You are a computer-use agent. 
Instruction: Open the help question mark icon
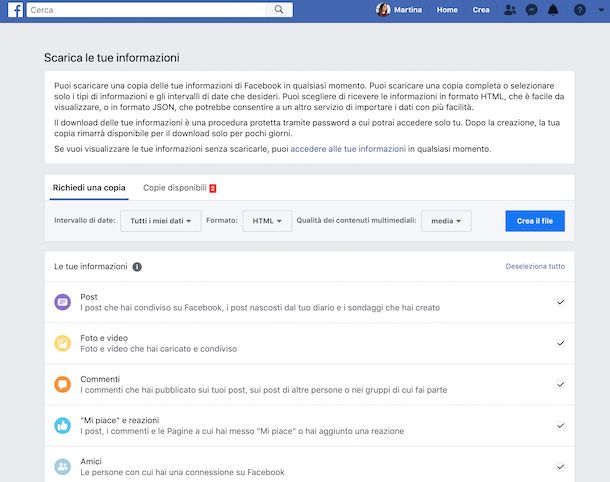point(580,10)
